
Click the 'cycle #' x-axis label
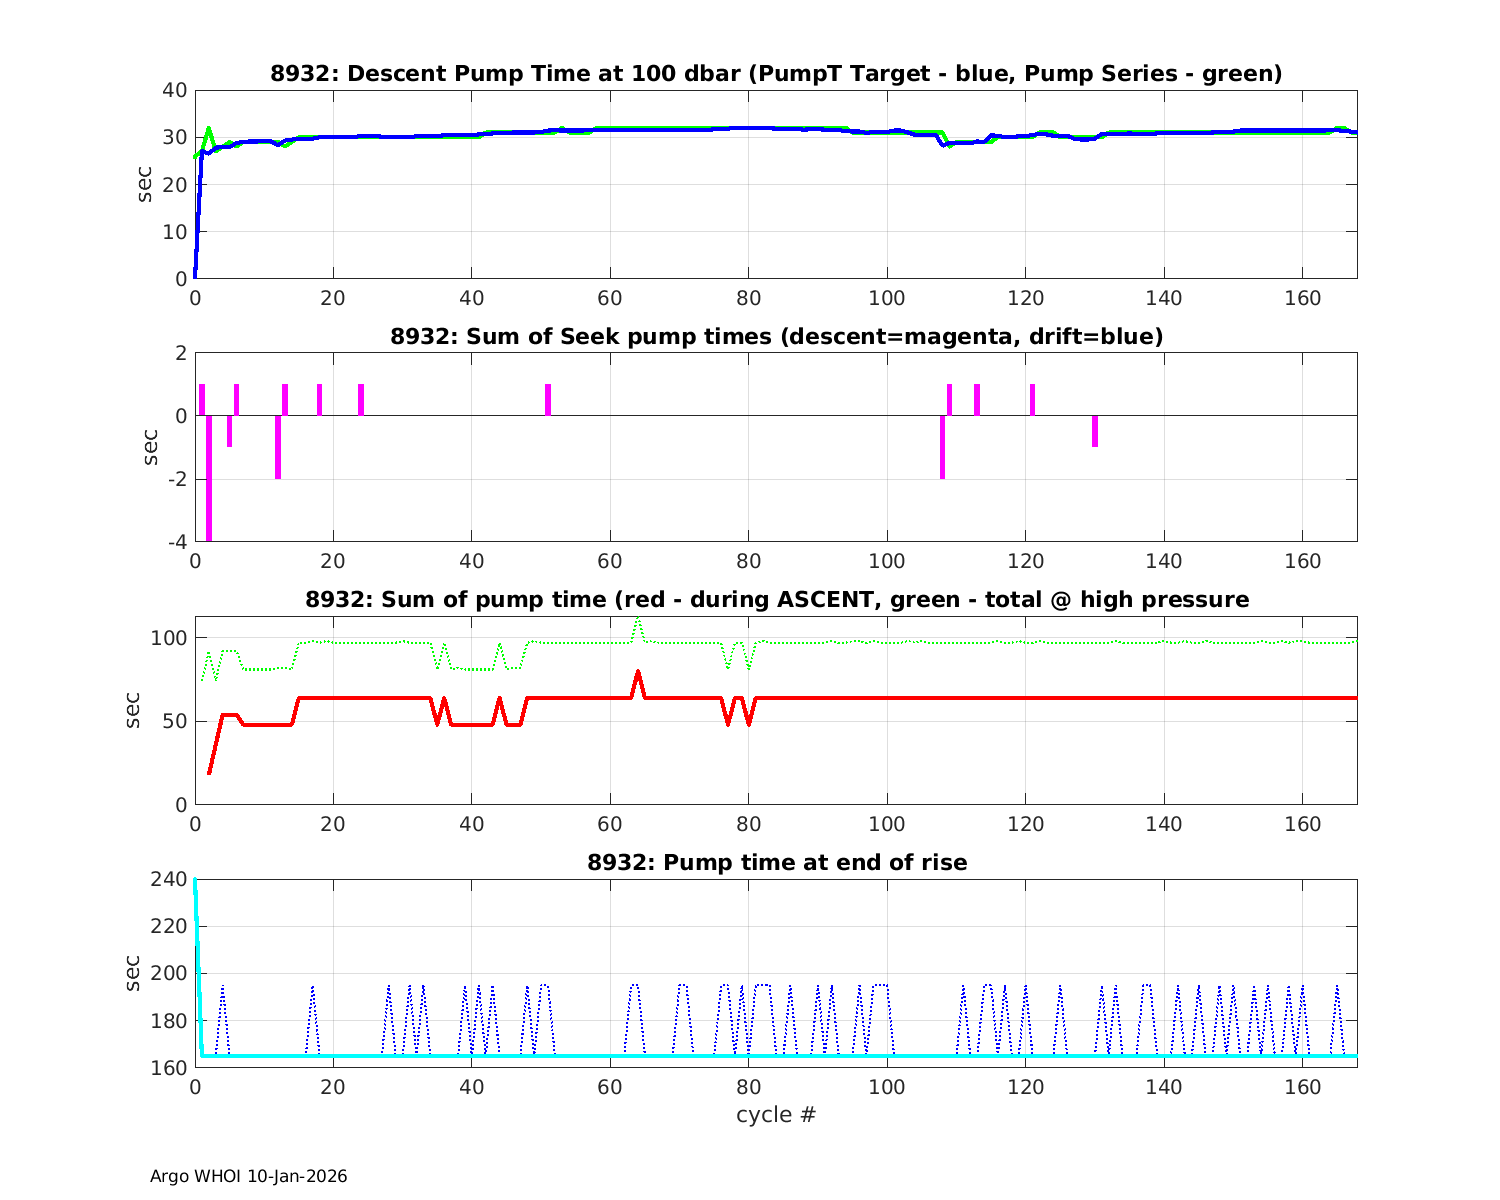[776, 1114]
